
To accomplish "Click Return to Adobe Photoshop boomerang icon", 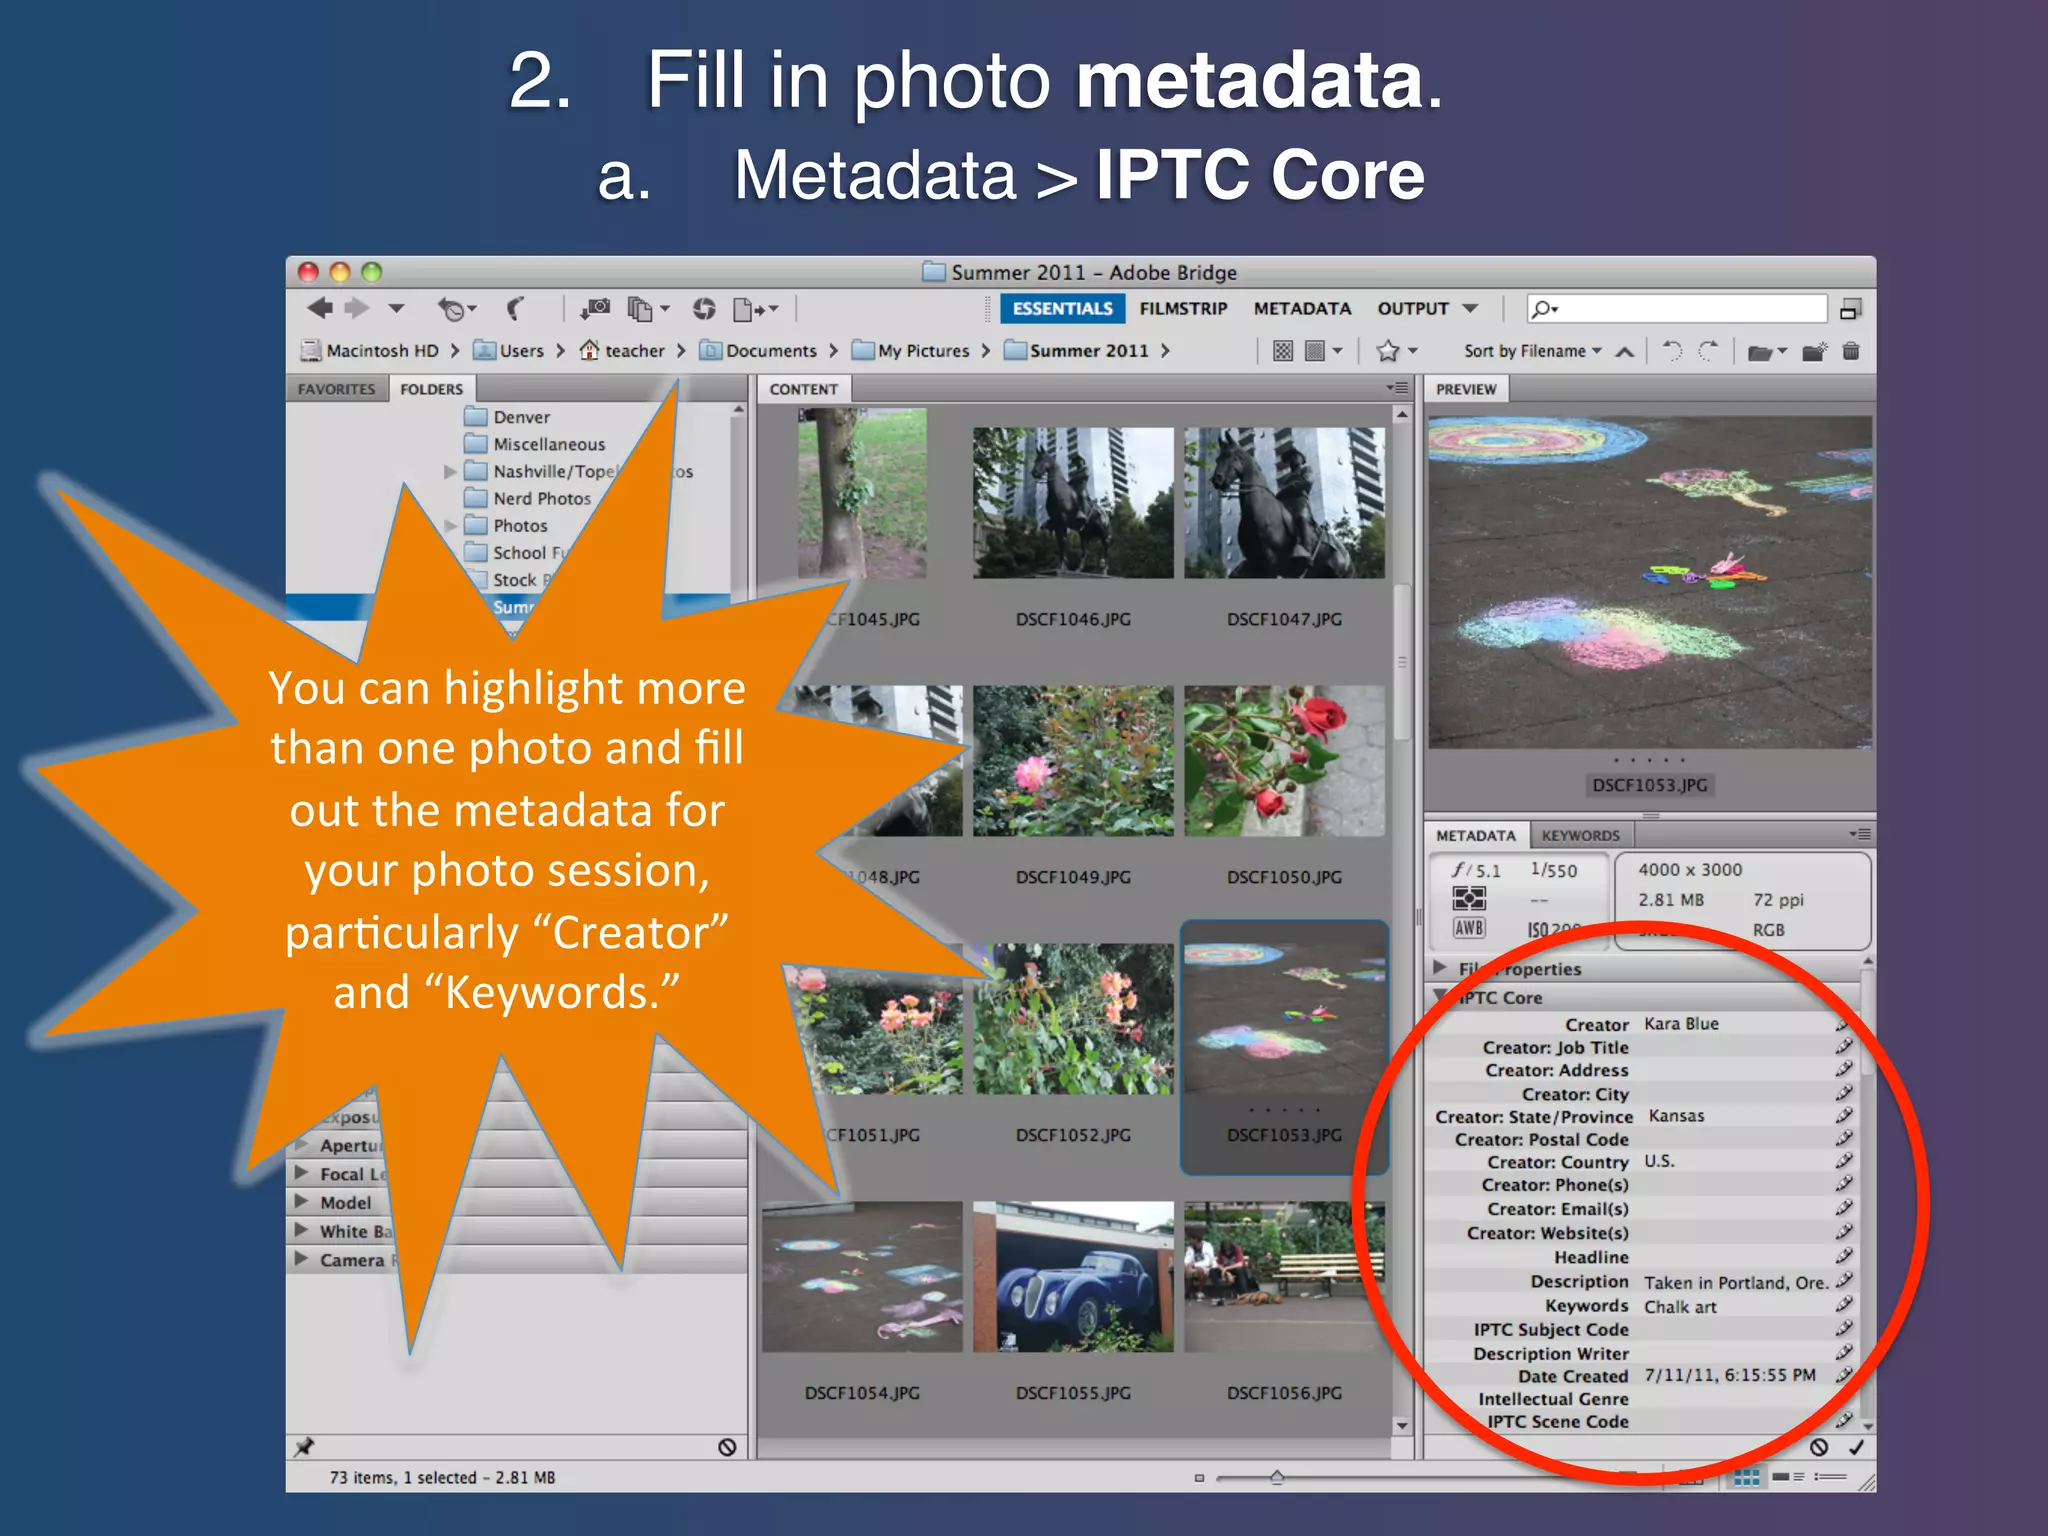I will point(516,309).
